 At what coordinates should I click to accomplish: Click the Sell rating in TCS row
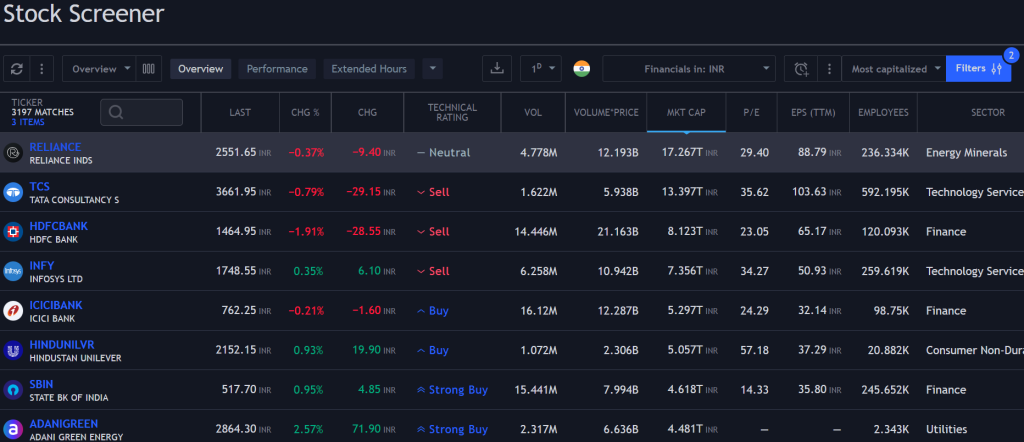433,192
